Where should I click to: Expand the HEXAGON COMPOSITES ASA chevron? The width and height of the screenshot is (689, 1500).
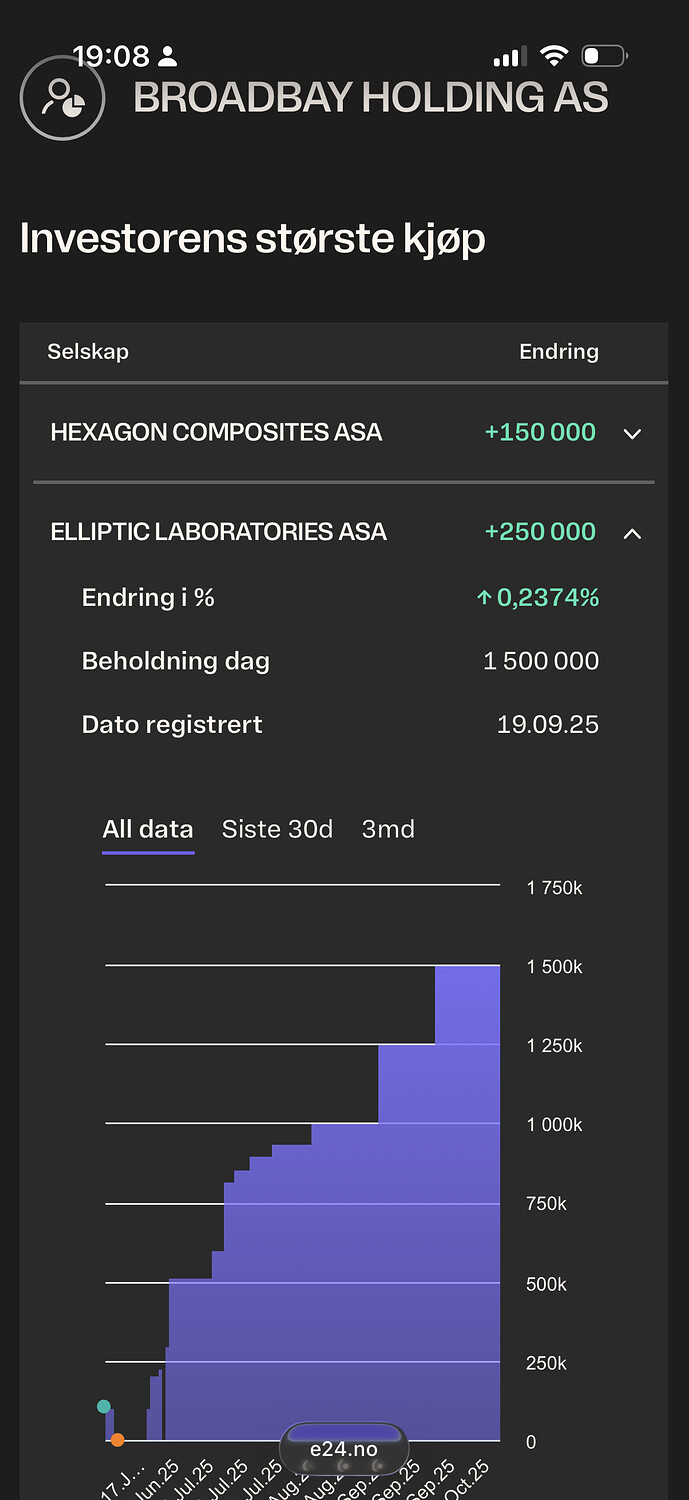[632, 434]
